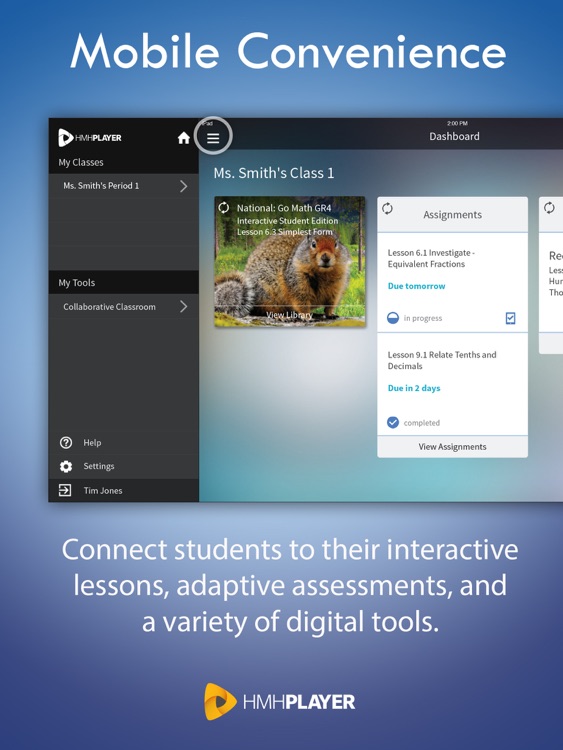Click the Help question mark icon

pos(66,442)
